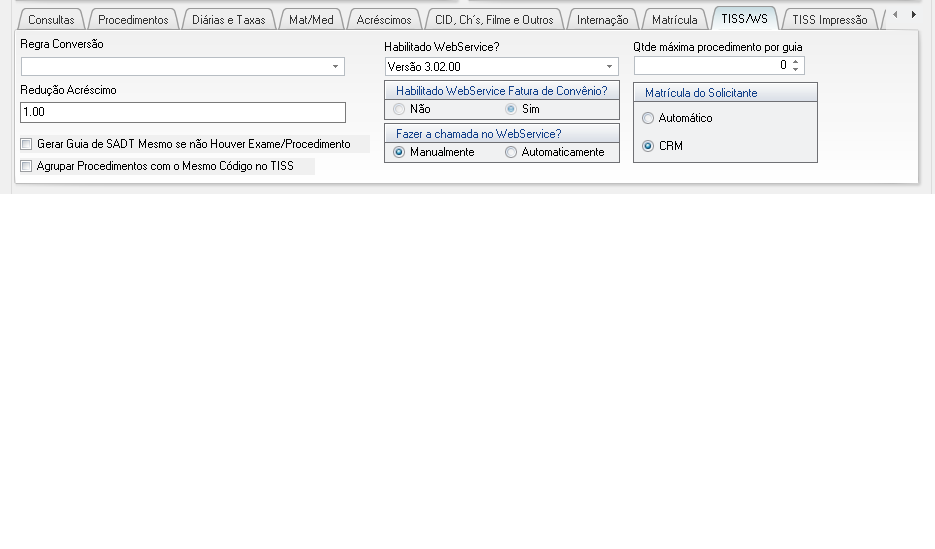Switch to the Consultas tab
Viewport: 935px width, 549px height.
coord(51,20)
